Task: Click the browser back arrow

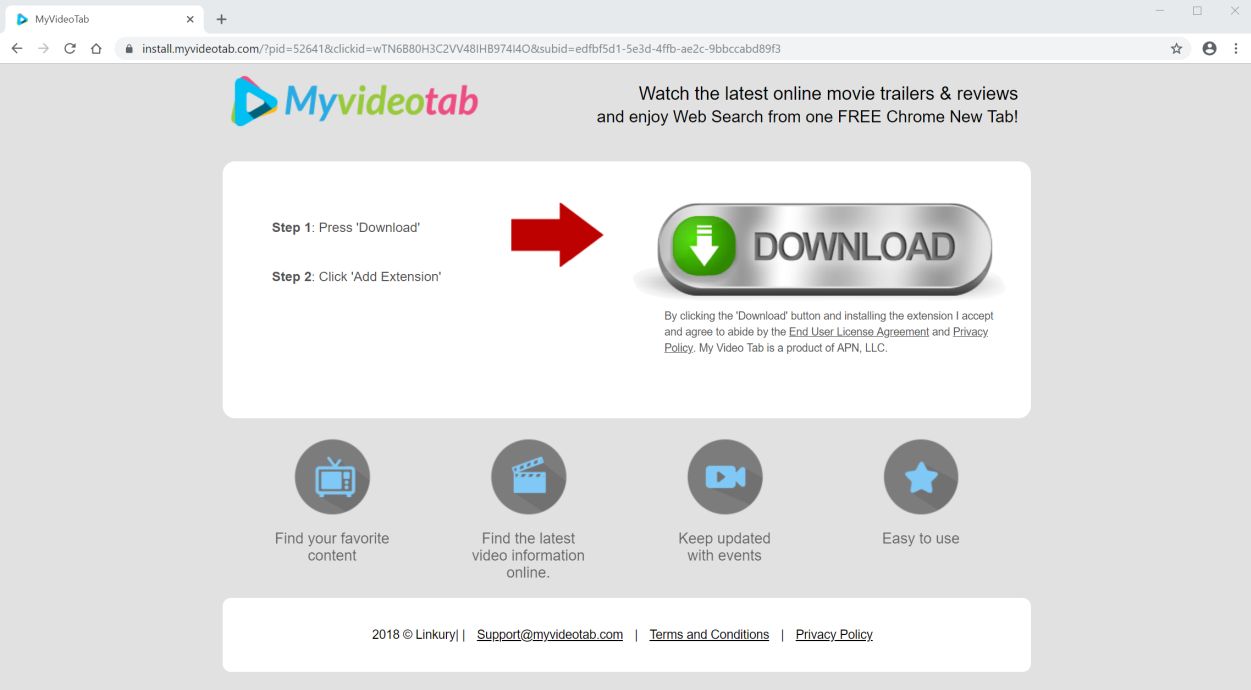Action: [16, 47]
